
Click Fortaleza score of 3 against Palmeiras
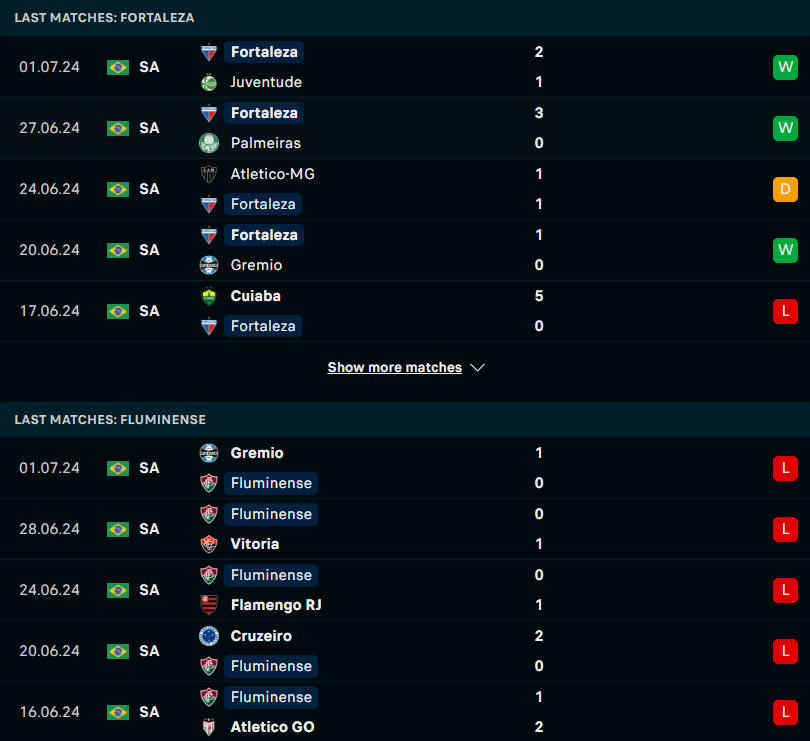[539, 113]
